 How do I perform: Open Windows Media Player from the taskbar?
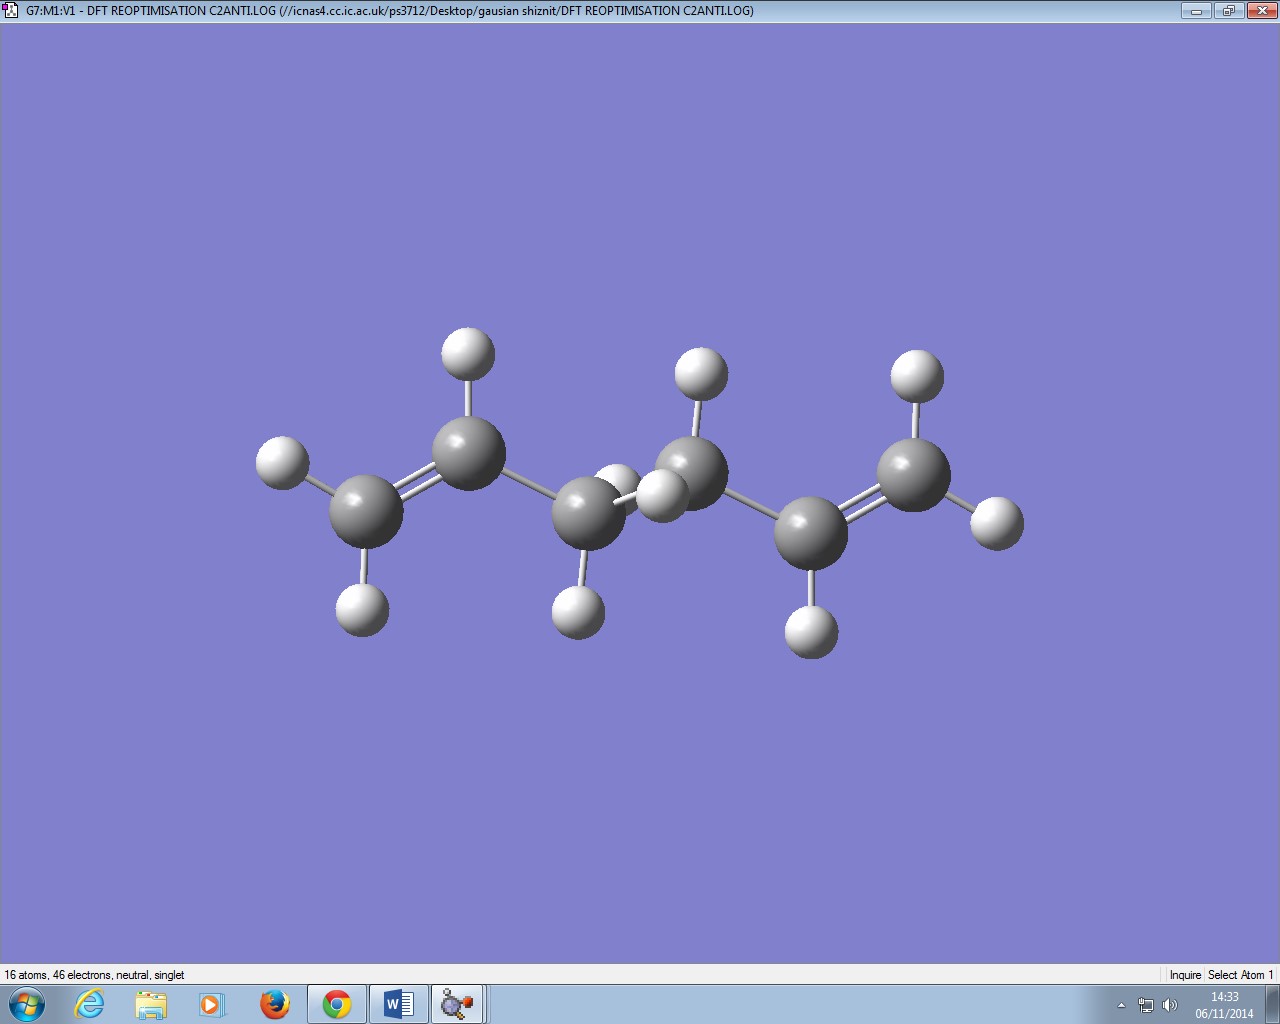[x=212, y=1004]
